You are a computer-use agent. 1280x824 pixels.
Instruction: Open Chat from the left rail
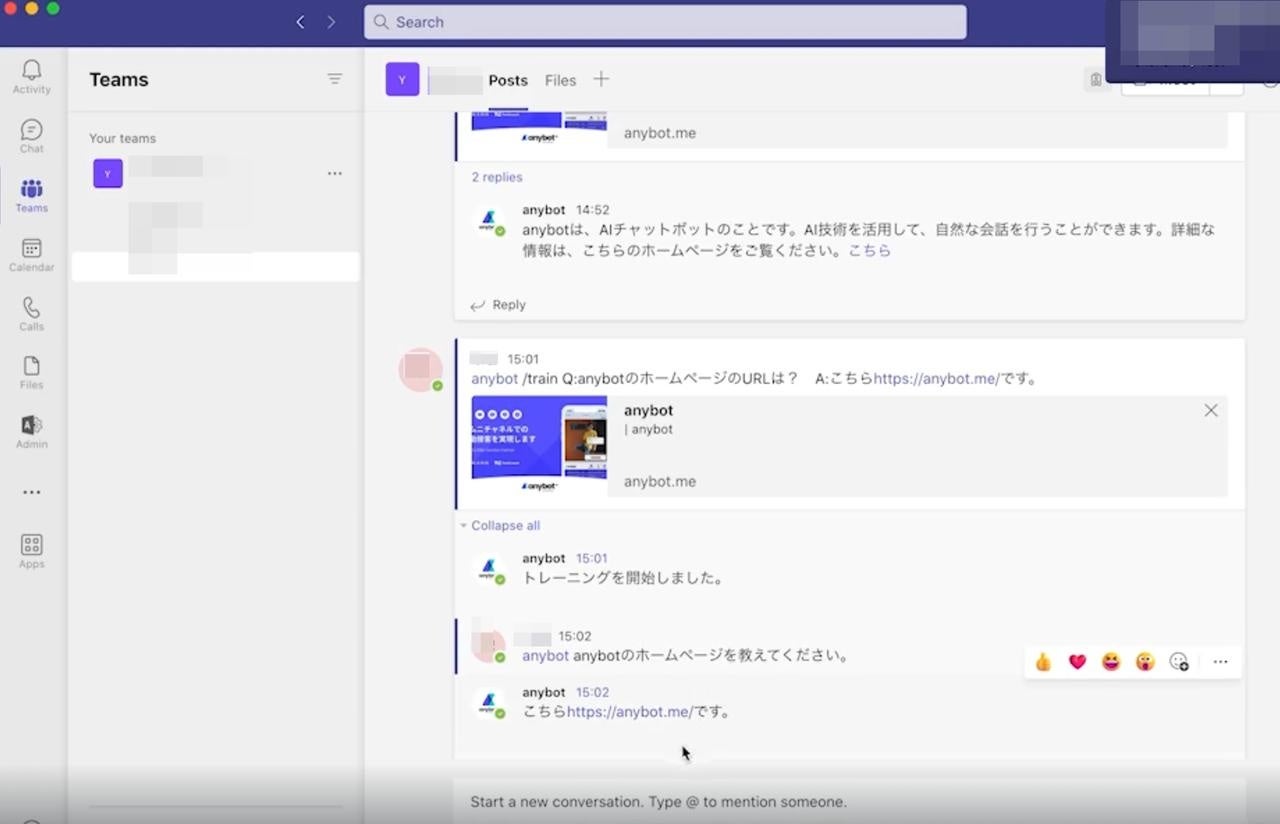click(x=31, y=136)
